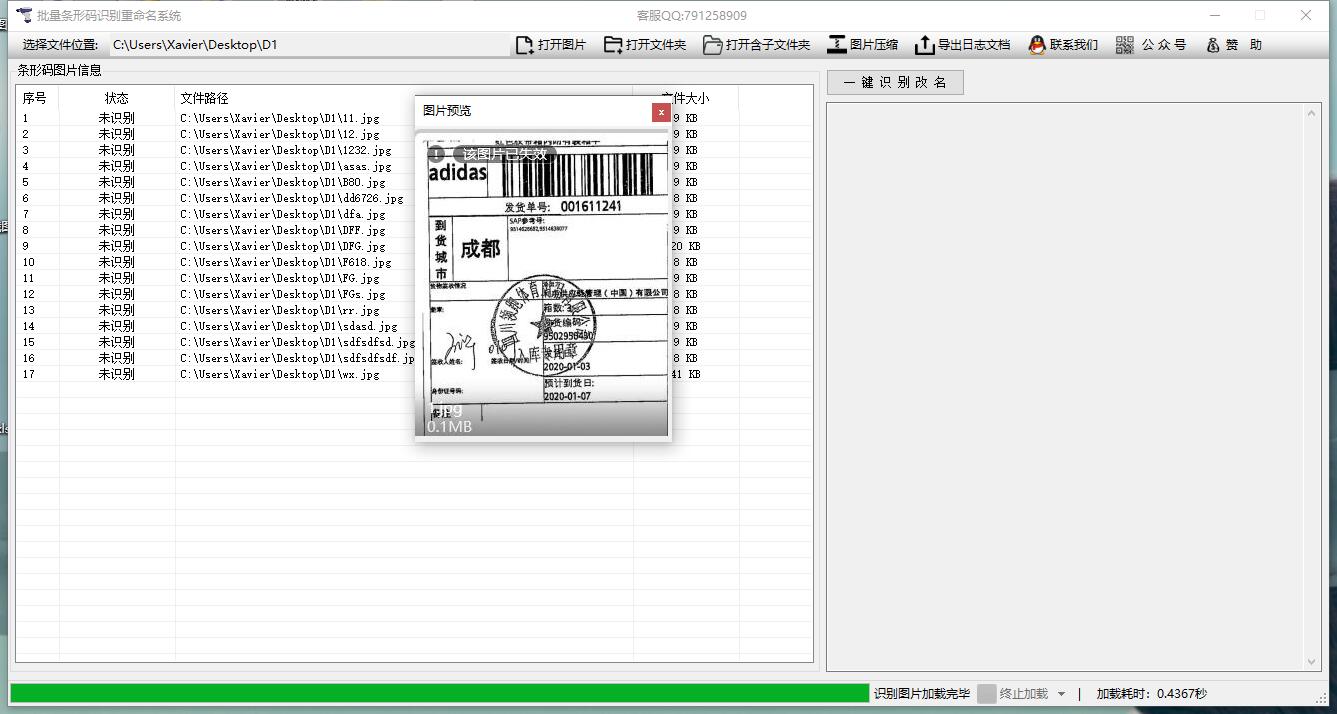The width and height of the screenshot is (1337, 714).
Task: Close the 图片预览 preview popup
Action: [x=661, y=112]
